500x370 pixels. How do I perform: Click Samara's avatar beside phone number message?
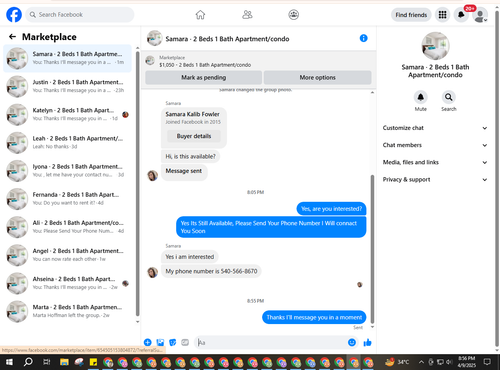tap(153, 272)
